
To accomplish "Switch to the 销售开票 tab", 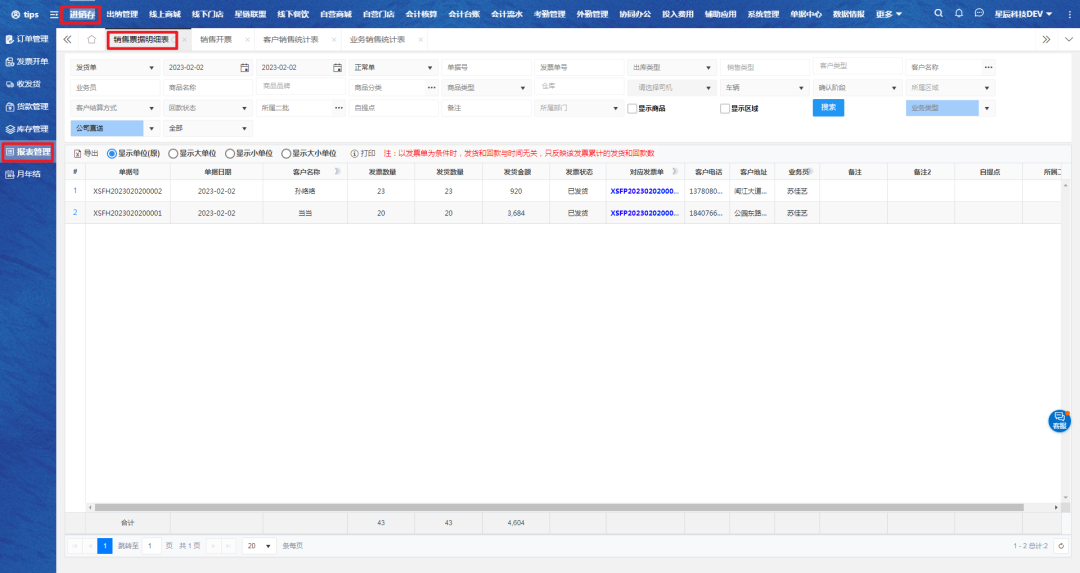I will (215, 40).
